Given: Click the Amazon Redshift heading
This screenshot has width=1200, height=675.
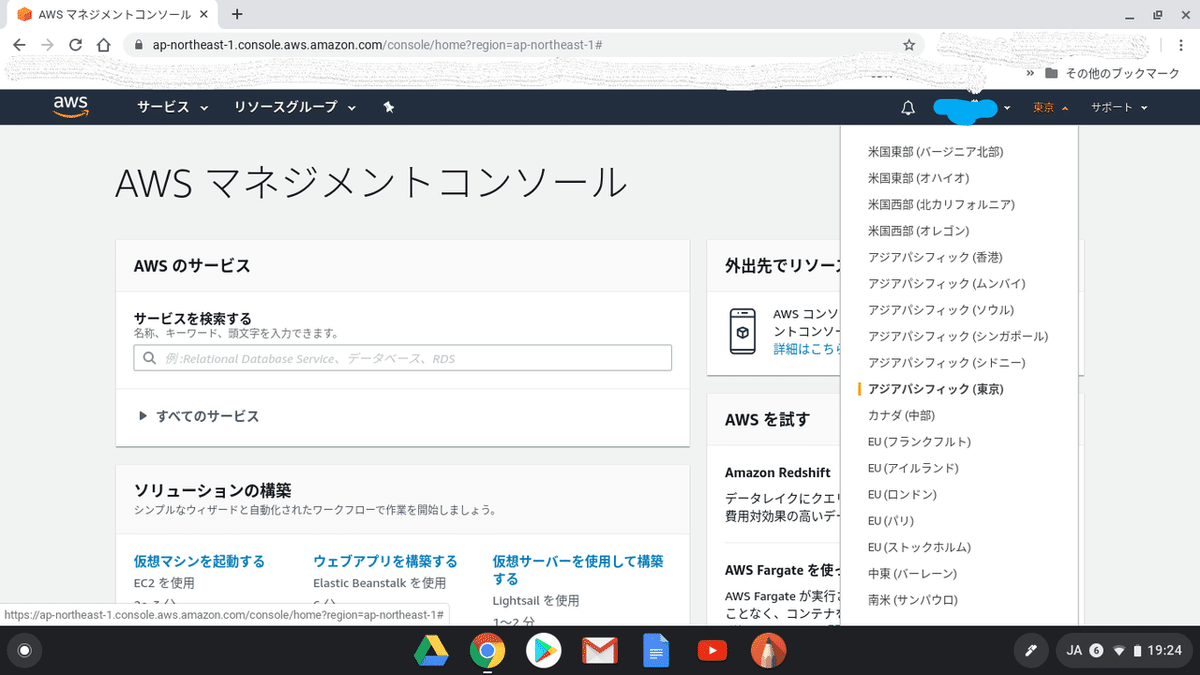Looking at the screenshot, I should (x=778, y=472).
